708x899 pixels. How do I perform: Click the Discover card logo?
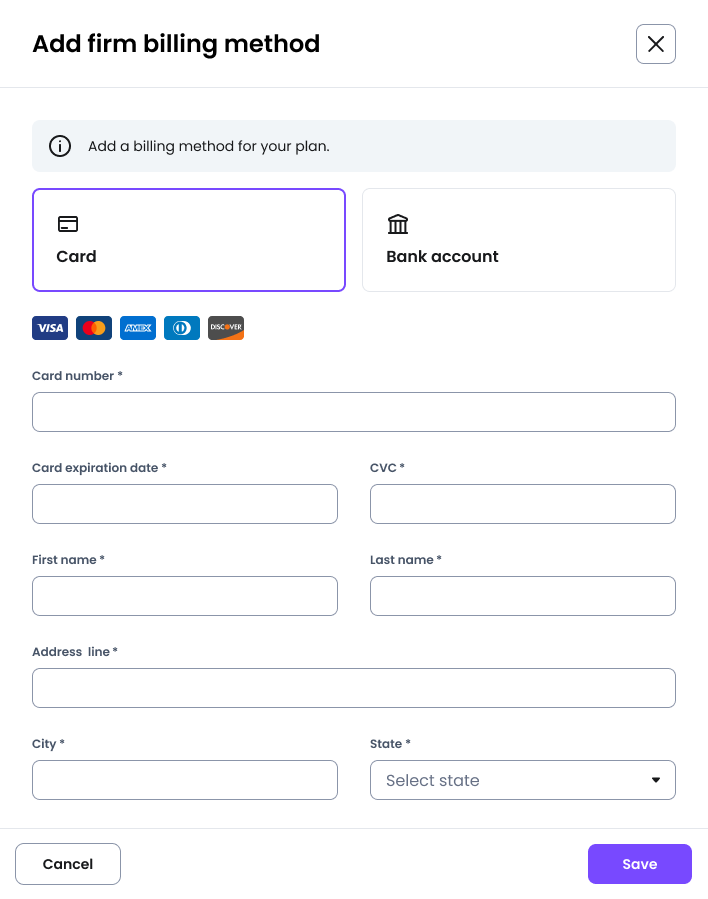tap(226, 328)
